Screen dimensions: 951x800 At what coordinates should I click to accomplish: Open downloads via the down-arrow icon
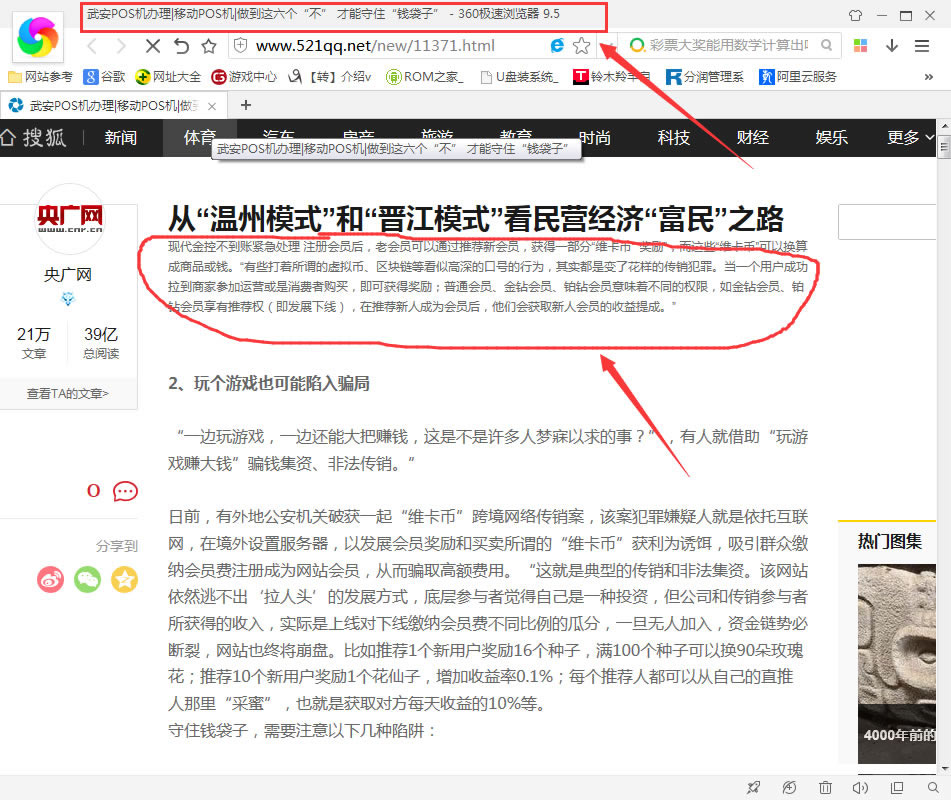point(891,45)
